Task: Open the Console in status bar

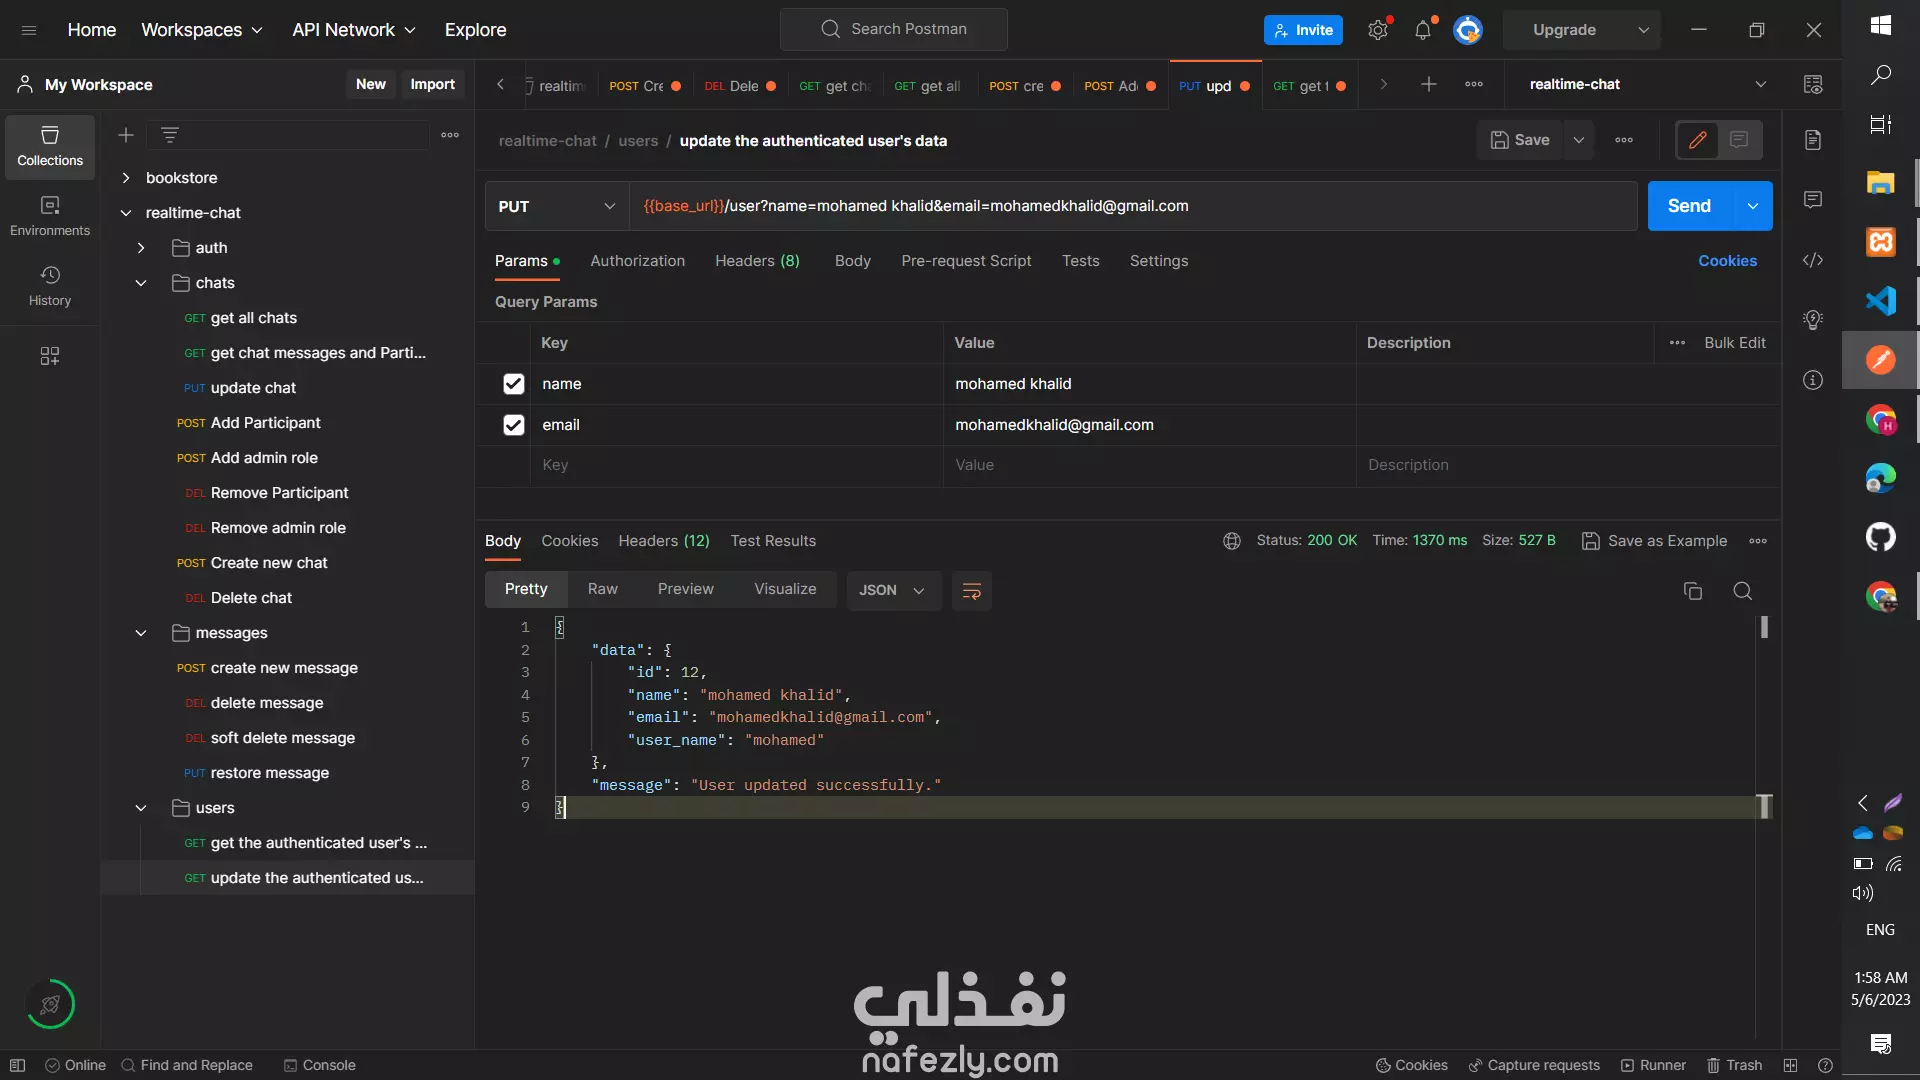Action: pyautogui.click(x=320, y=1065)
